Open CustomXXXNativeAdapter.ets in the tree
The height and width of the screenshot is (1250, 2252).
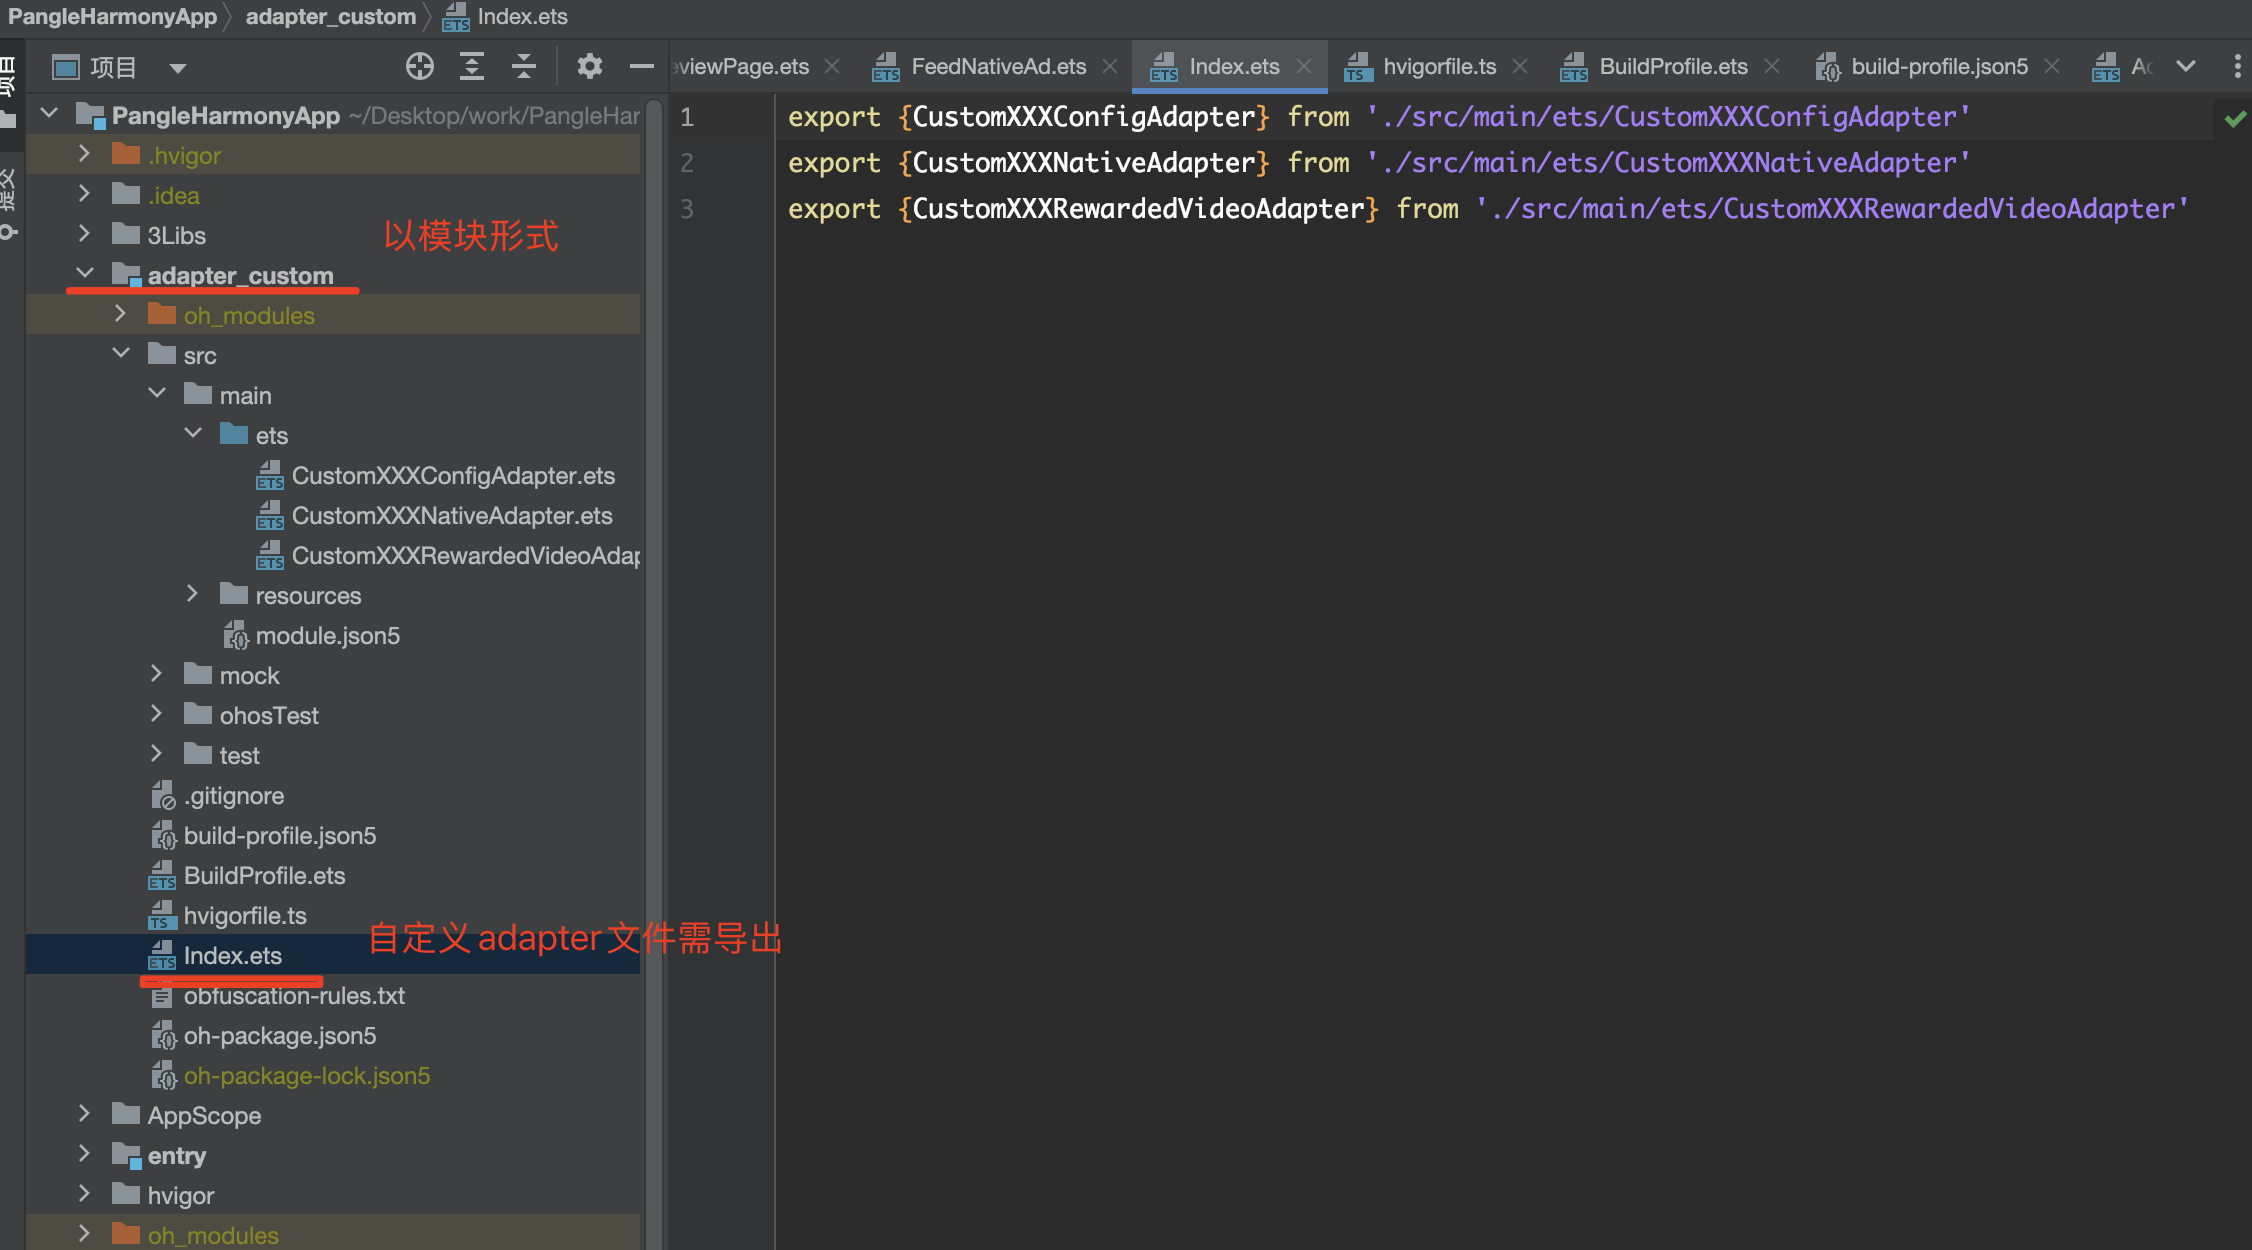click(451, 516)
